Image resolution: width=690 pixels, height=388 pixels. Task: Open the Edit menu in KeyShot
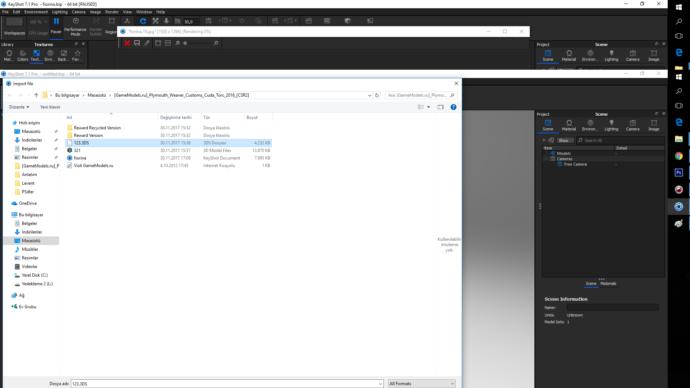click(x=16, y=12)
